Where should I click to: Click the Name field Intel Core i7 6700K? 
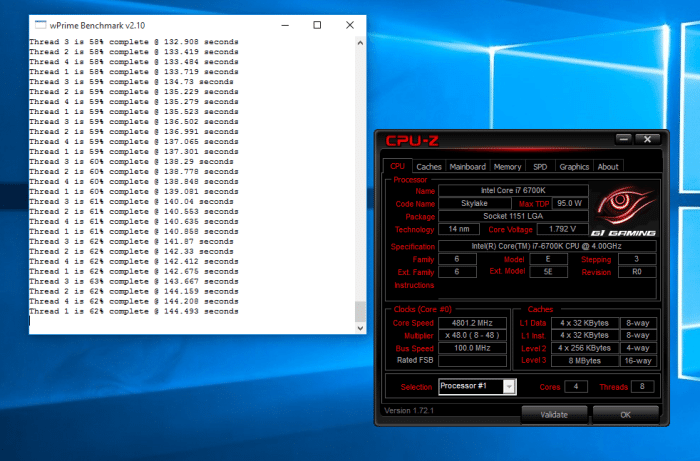513,191
